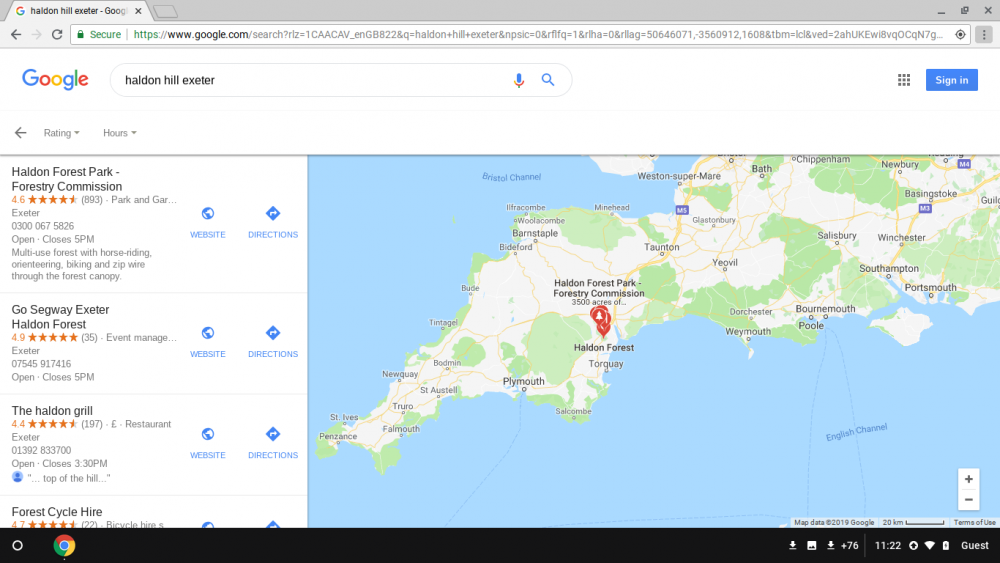
Task: Click the '... top of the hill...' review snippet
Action: (x=69, y=478)
